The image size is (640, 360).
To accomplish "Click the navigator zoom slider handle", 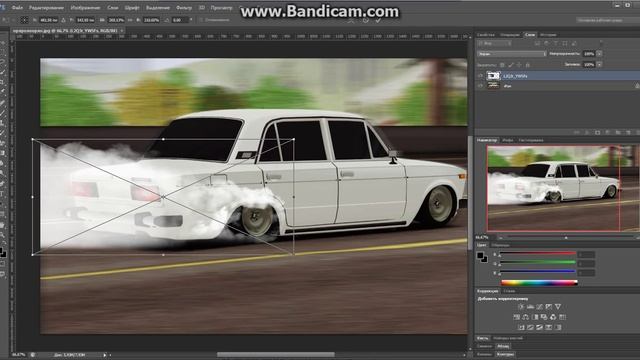I will tap(566, 238).
